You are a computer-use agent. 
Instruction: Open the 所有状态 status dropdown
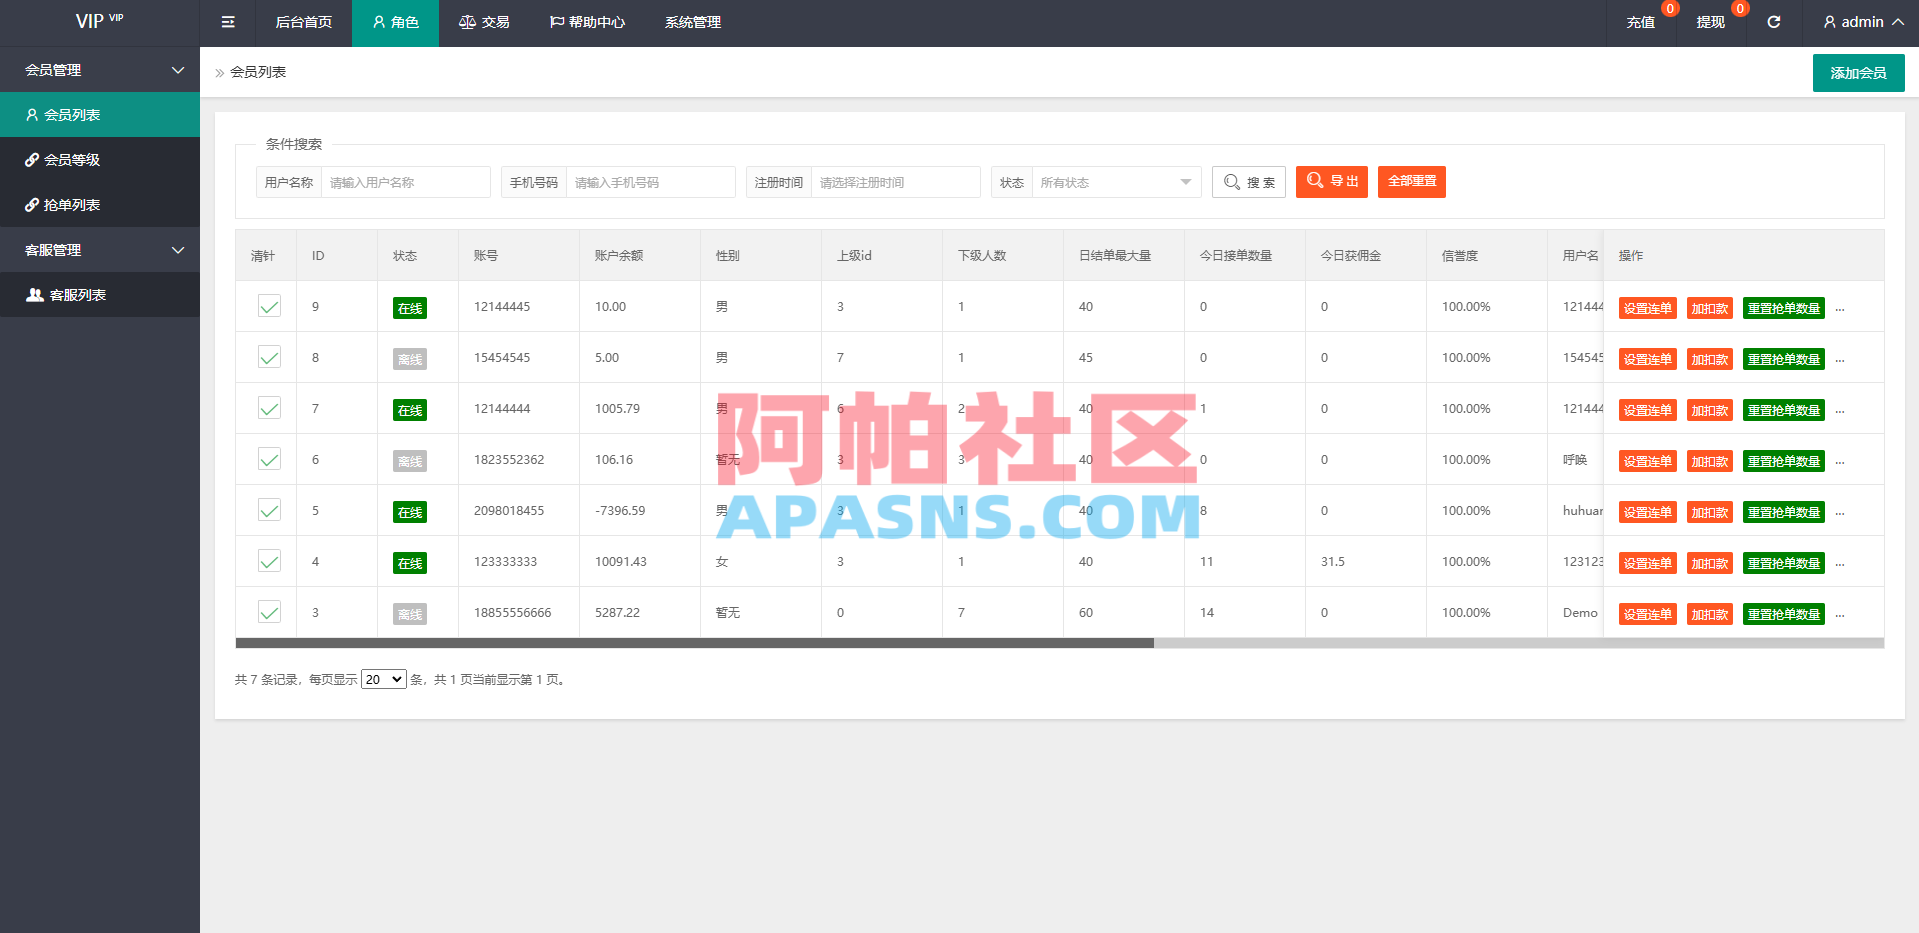click(1115, 182)
